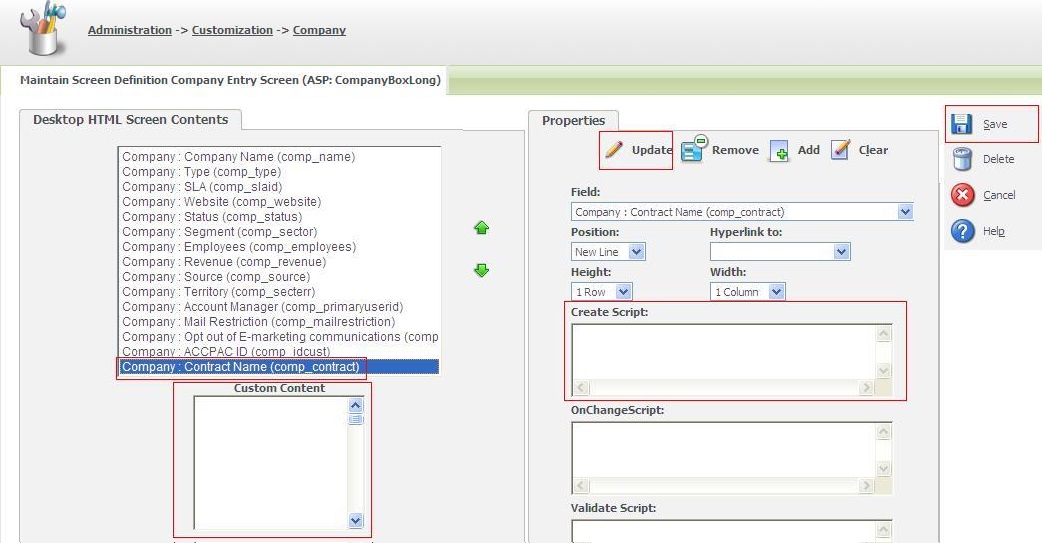The height and width of the screenshot is (543, 1042).
Task: Click the Save text link
Action: point(995,124)
